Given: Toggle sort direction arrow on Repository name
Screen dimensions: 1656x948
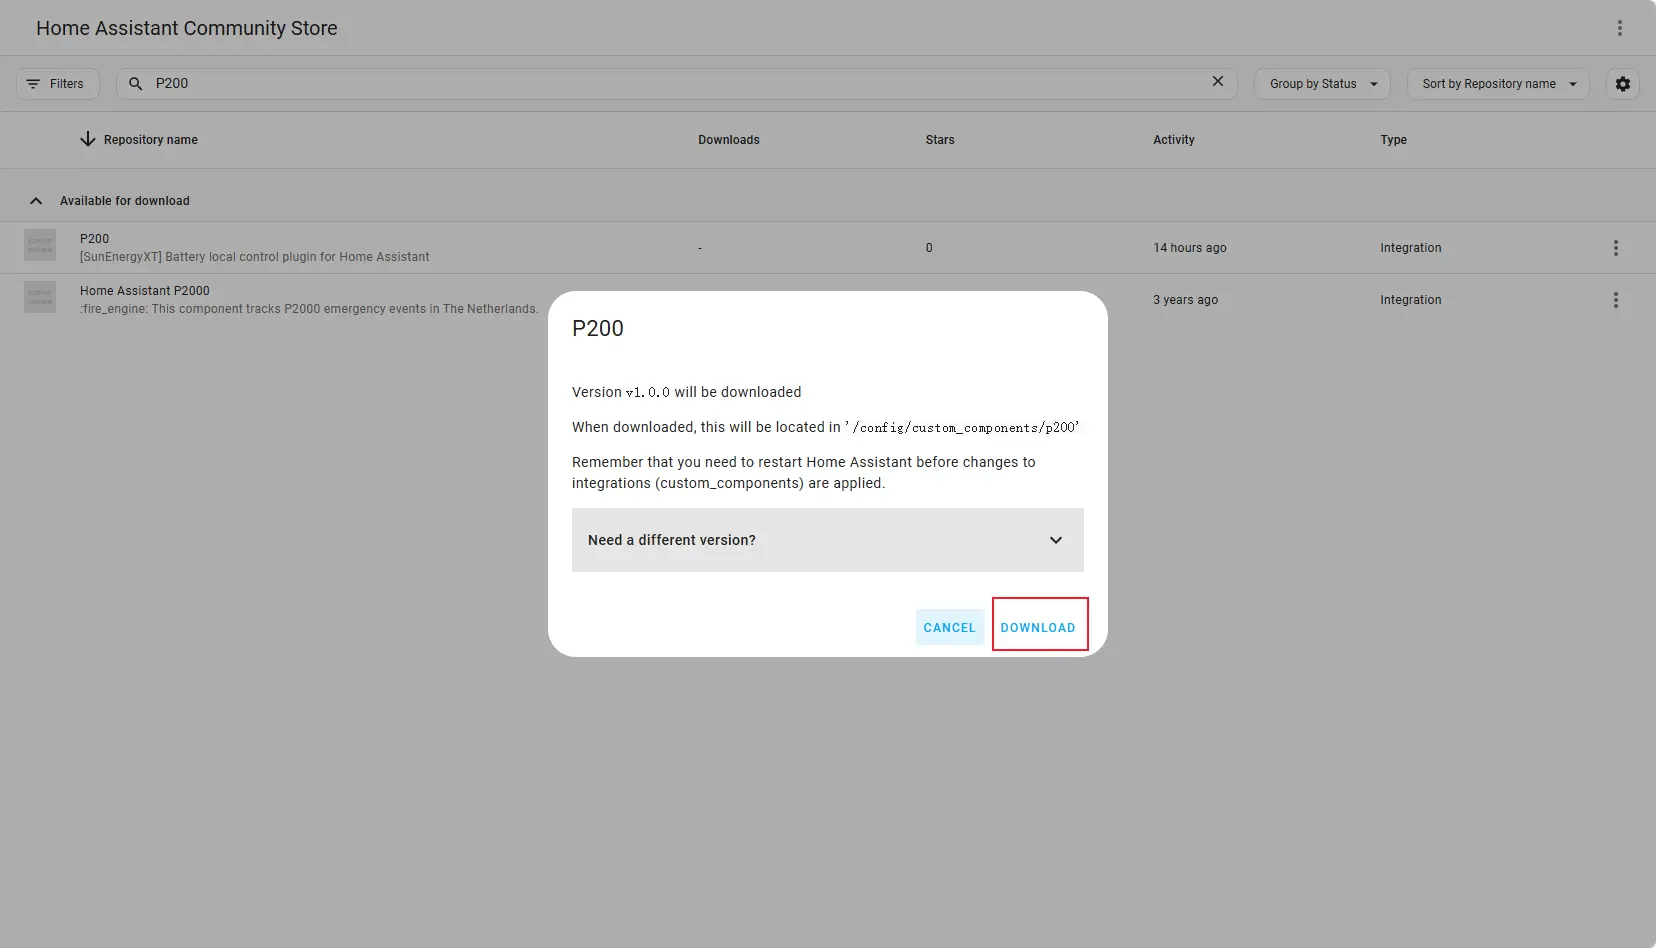Looking at the screenshot, I should [88, 140].
